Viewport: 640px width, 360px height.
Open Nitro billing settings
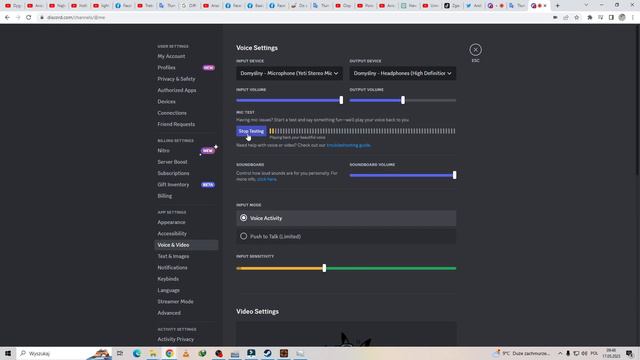click(164, 151)
